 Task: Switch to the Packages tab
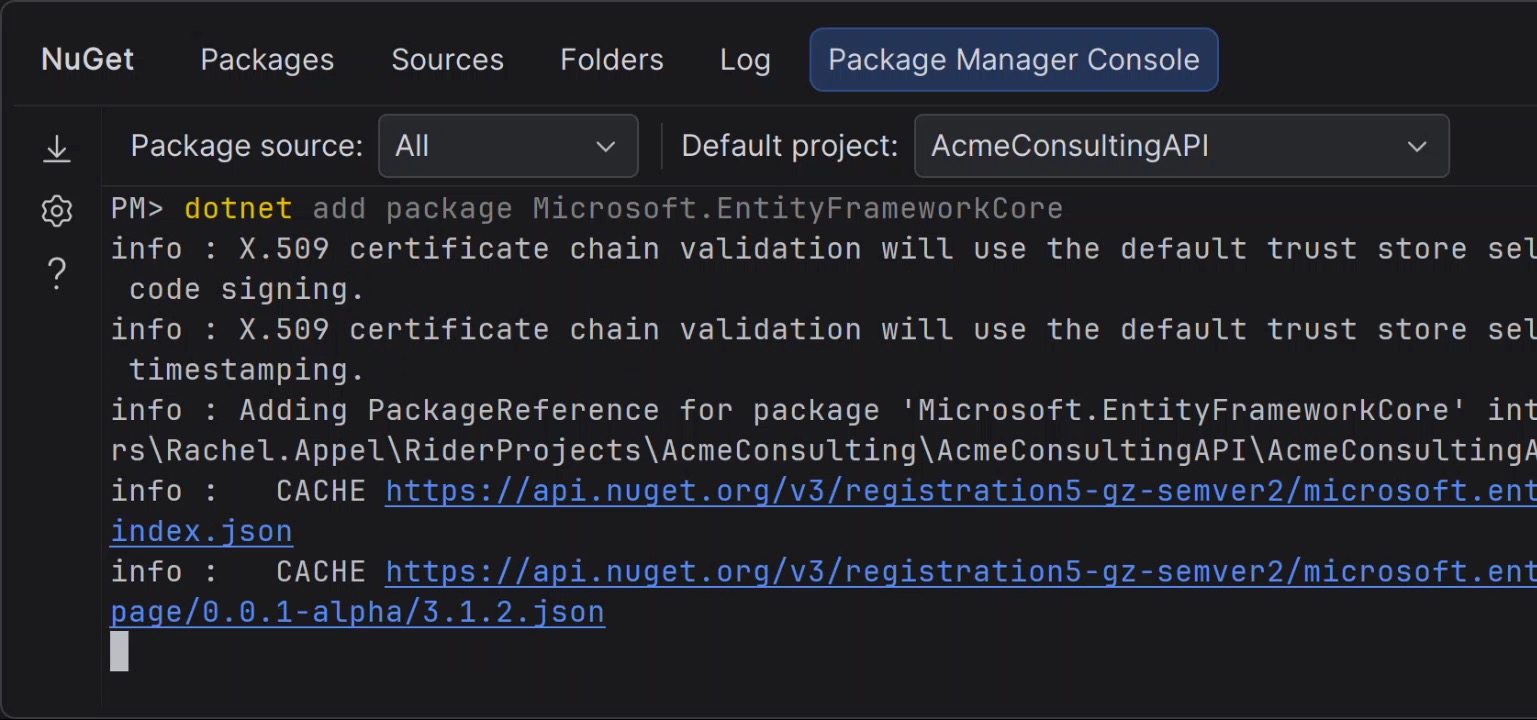pos(267,60)
